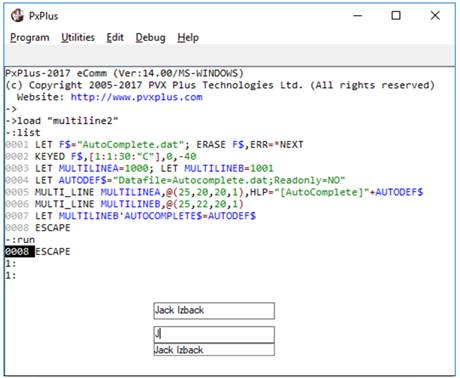Select the Jack Izback autocomplete suggestion
The height and width of the screenshot is (378, 460).
214,350
